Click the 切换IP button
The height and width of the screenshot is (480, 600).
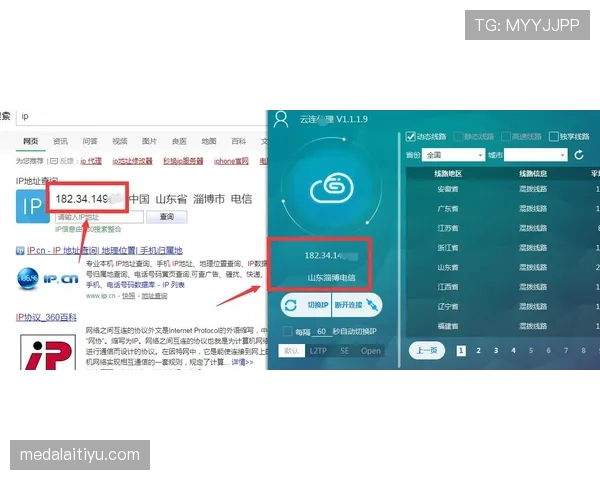306,305
